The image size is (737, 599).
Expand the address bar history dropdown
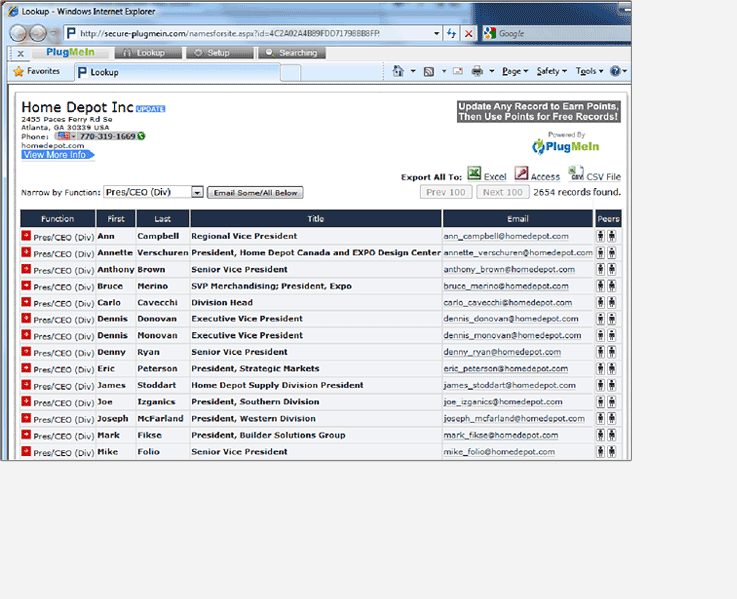(x=437, y=33)
